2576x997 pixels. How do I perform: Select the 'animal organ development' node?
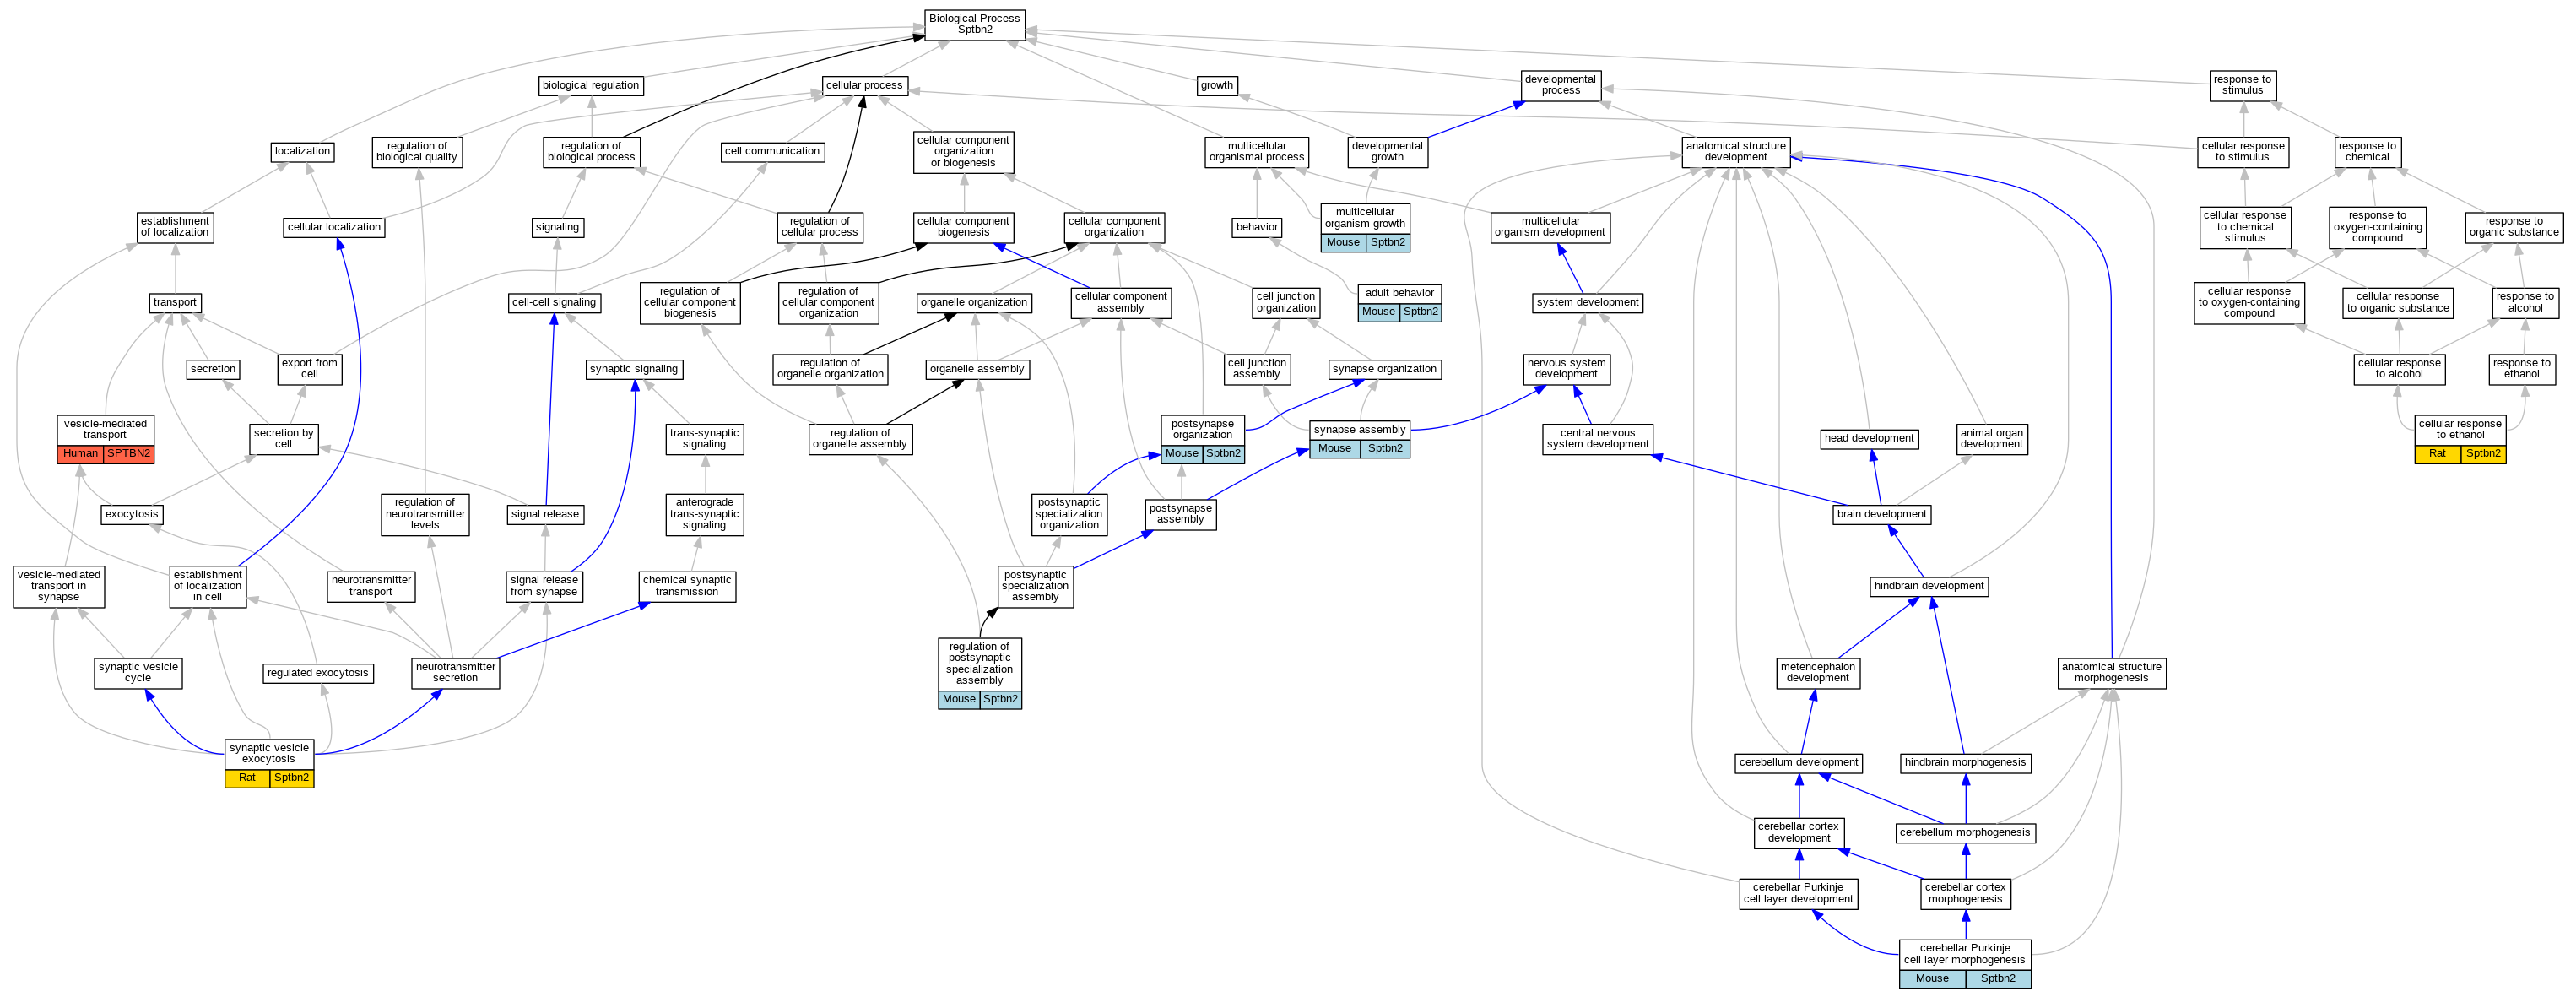1991,439
